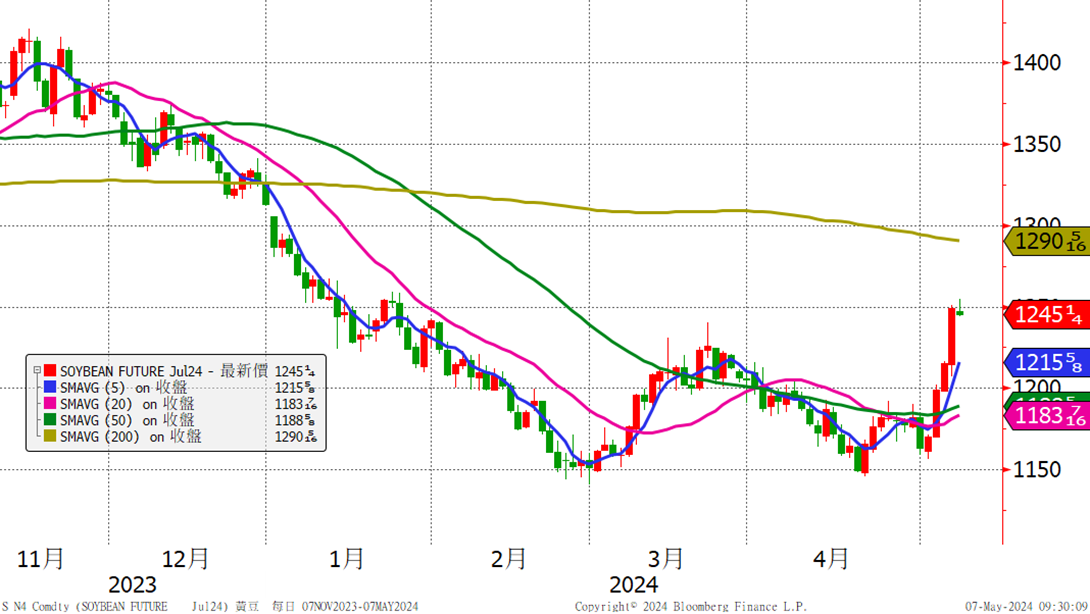Collapse the legend tree with the minus box
The image size is (1090, 614).
pos(37,371)
